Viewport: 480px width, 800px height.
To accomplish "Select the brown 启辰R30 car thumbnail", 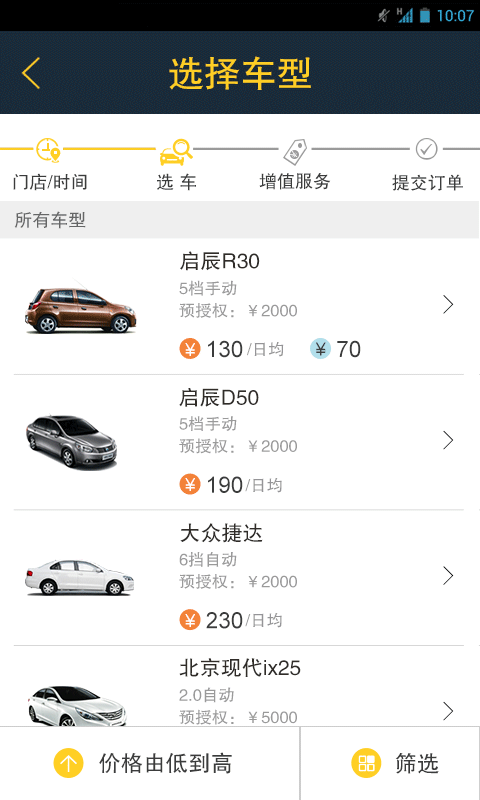I will 81,310.
